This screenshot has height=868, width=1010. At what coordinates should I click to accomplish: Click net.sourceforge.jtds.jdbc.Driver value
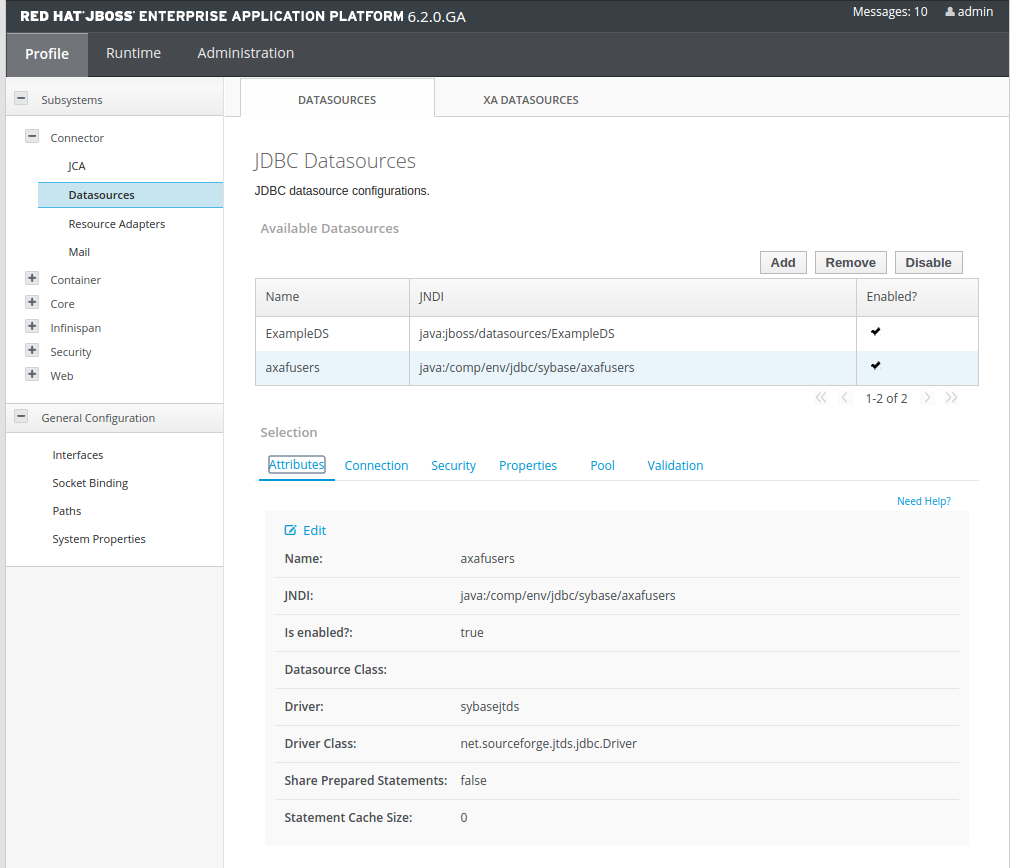pos(548,744)
